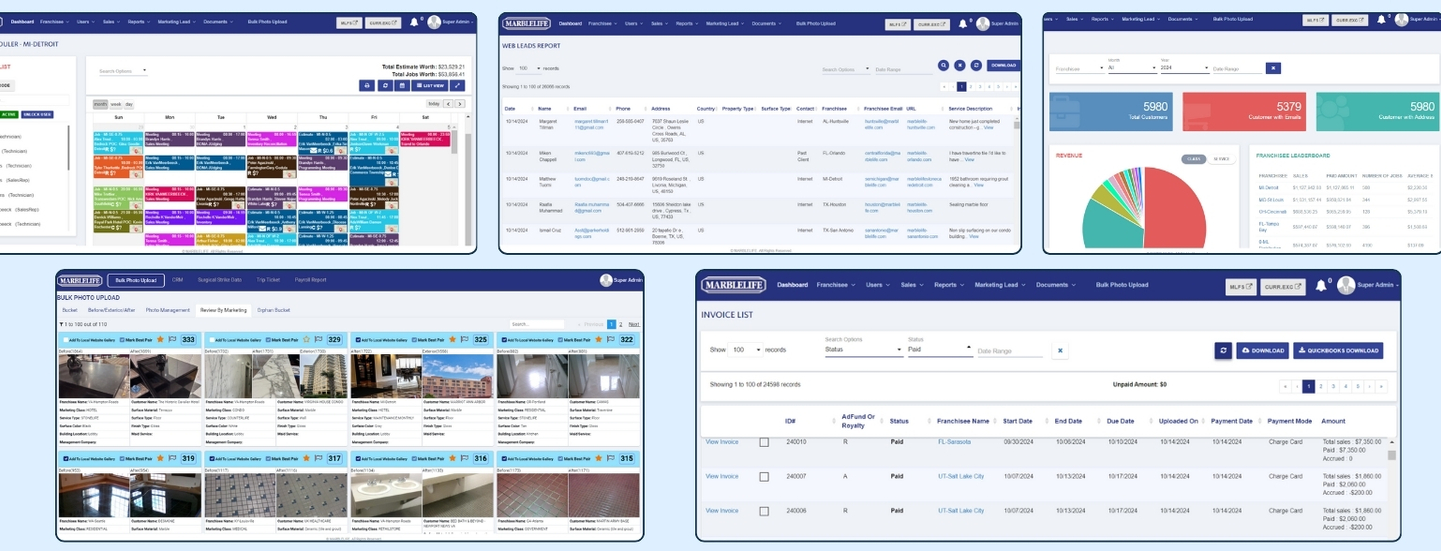This screenshot has width=1441, height=551.
Task: Click the star icon on photo card 325
Action: click(x=452, y=340)
